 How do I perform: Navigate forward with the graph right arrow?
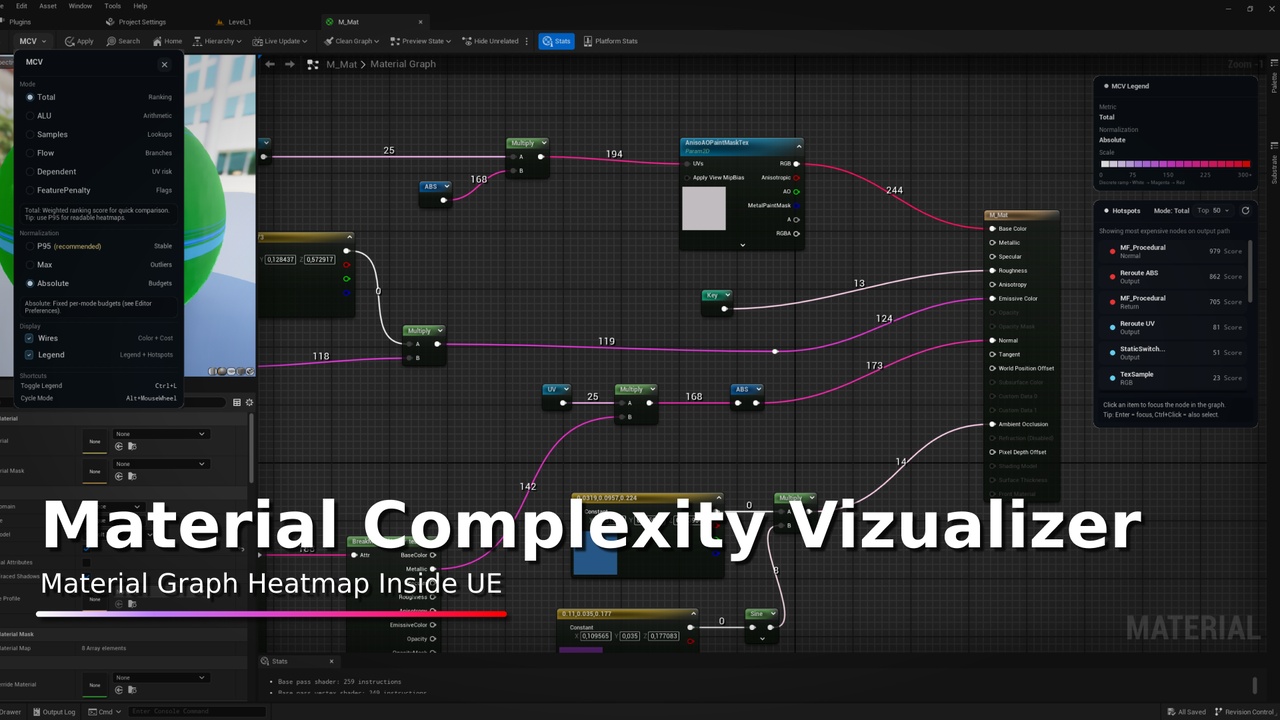290,64
